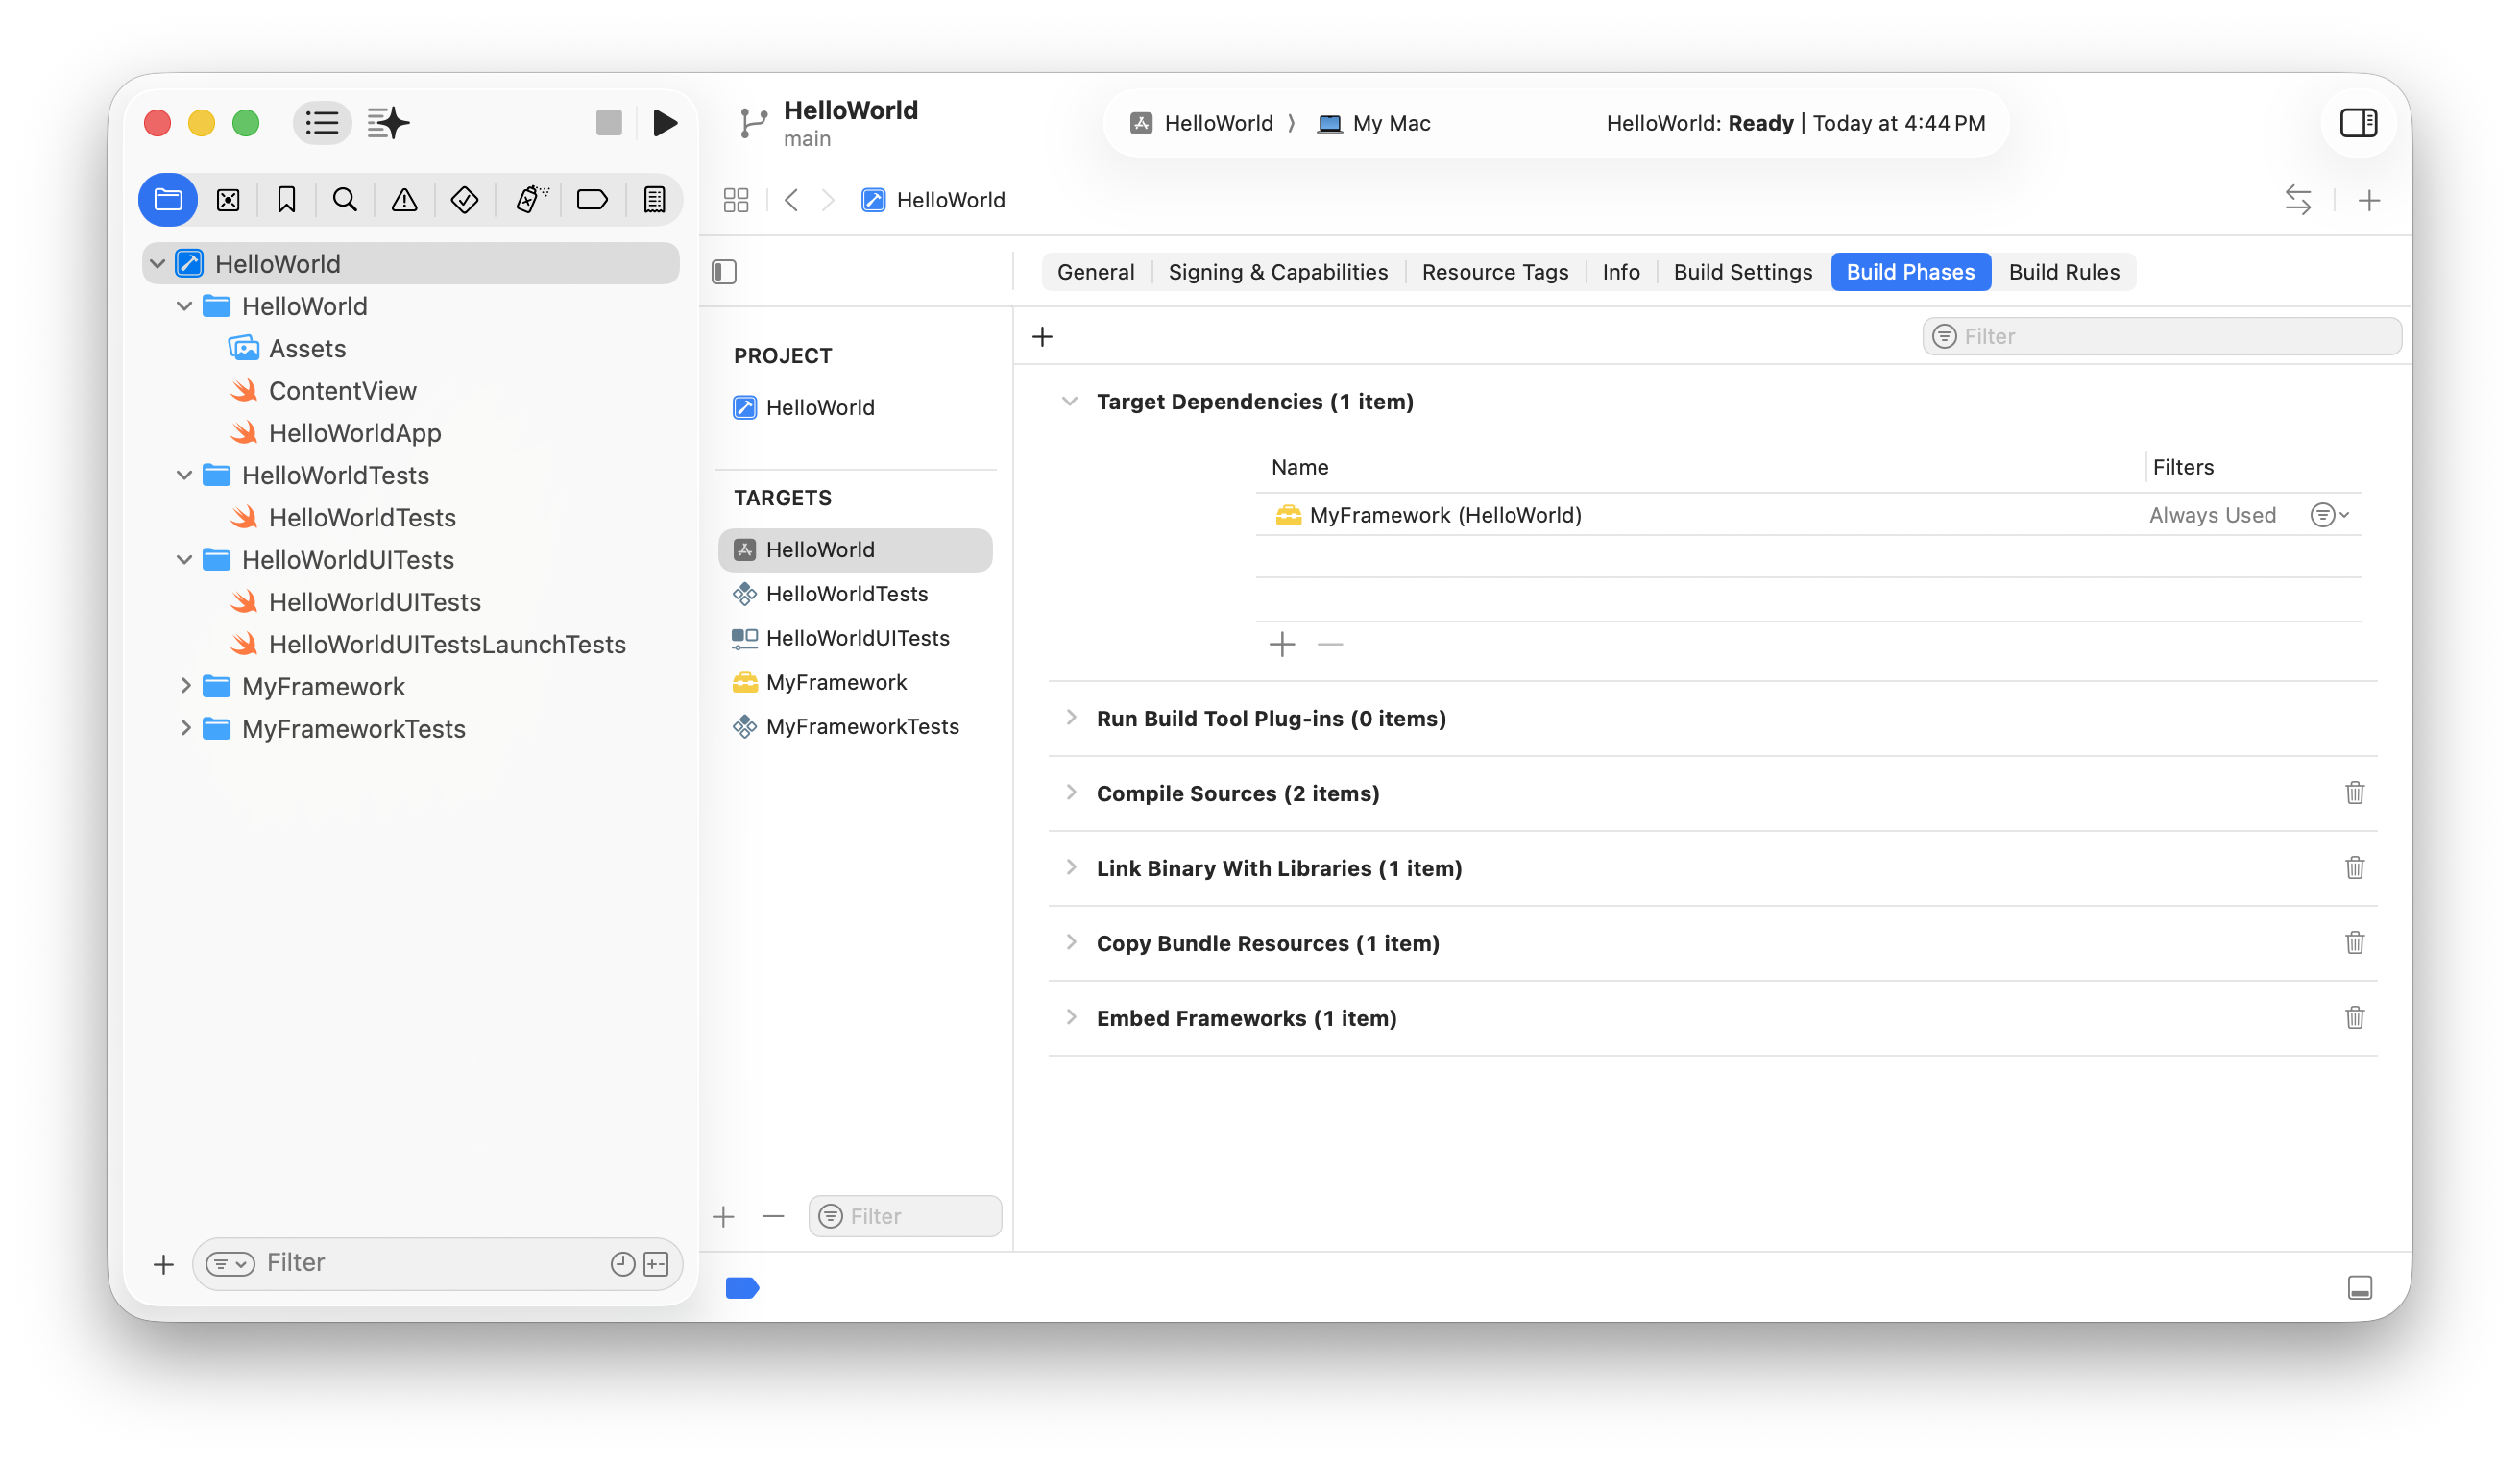Switch to the Build Rules tab
Viewport: 2520px width, 1464px height.
coord(2064,272)
